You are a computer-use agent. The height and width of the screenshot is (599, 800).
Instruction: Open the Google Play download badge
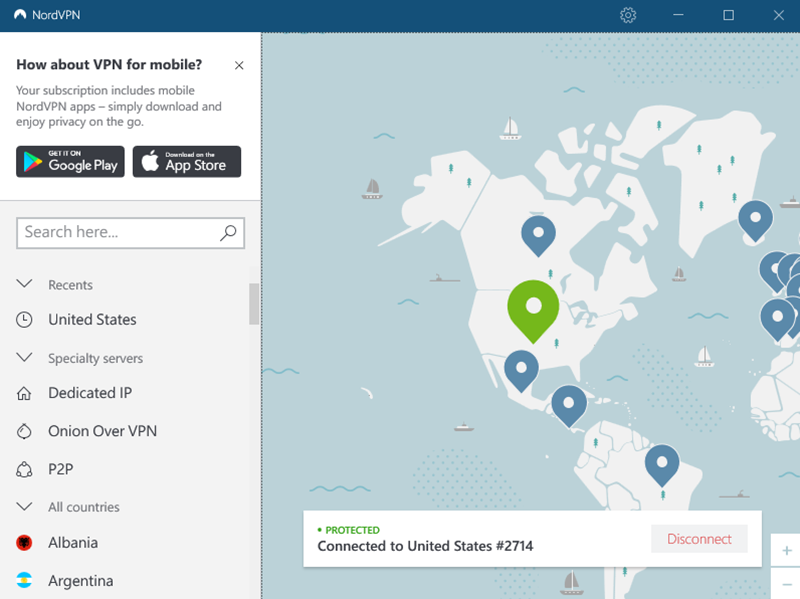click(70, 162)
